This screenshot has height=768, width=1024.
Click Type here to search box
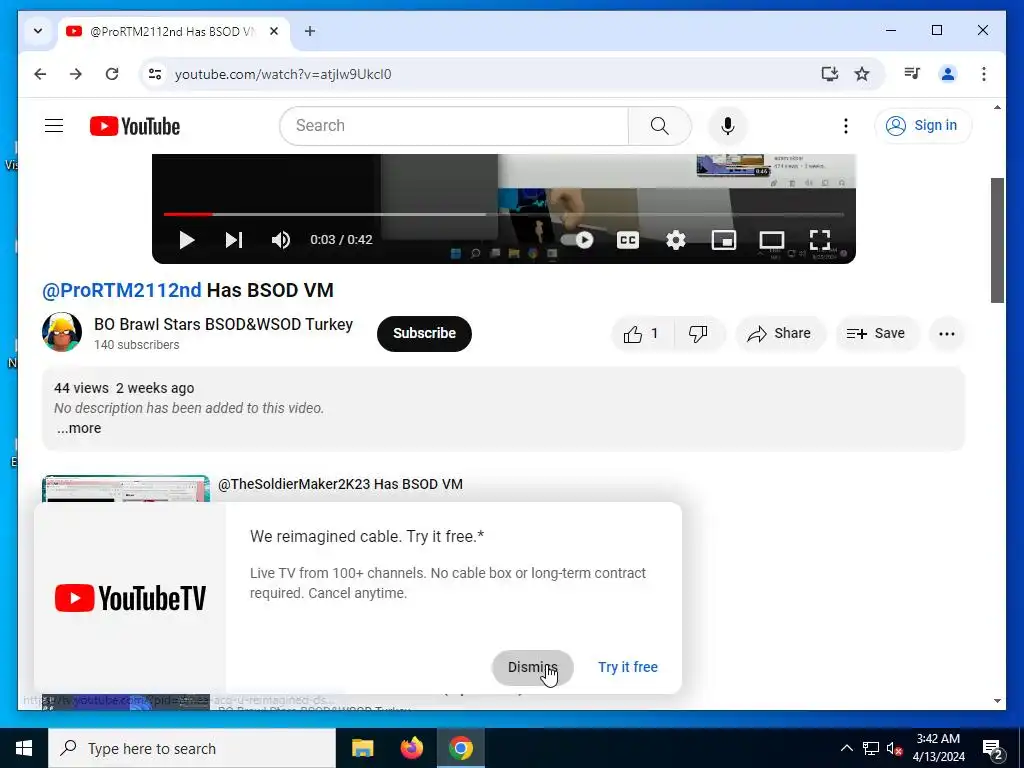point(192,748)
